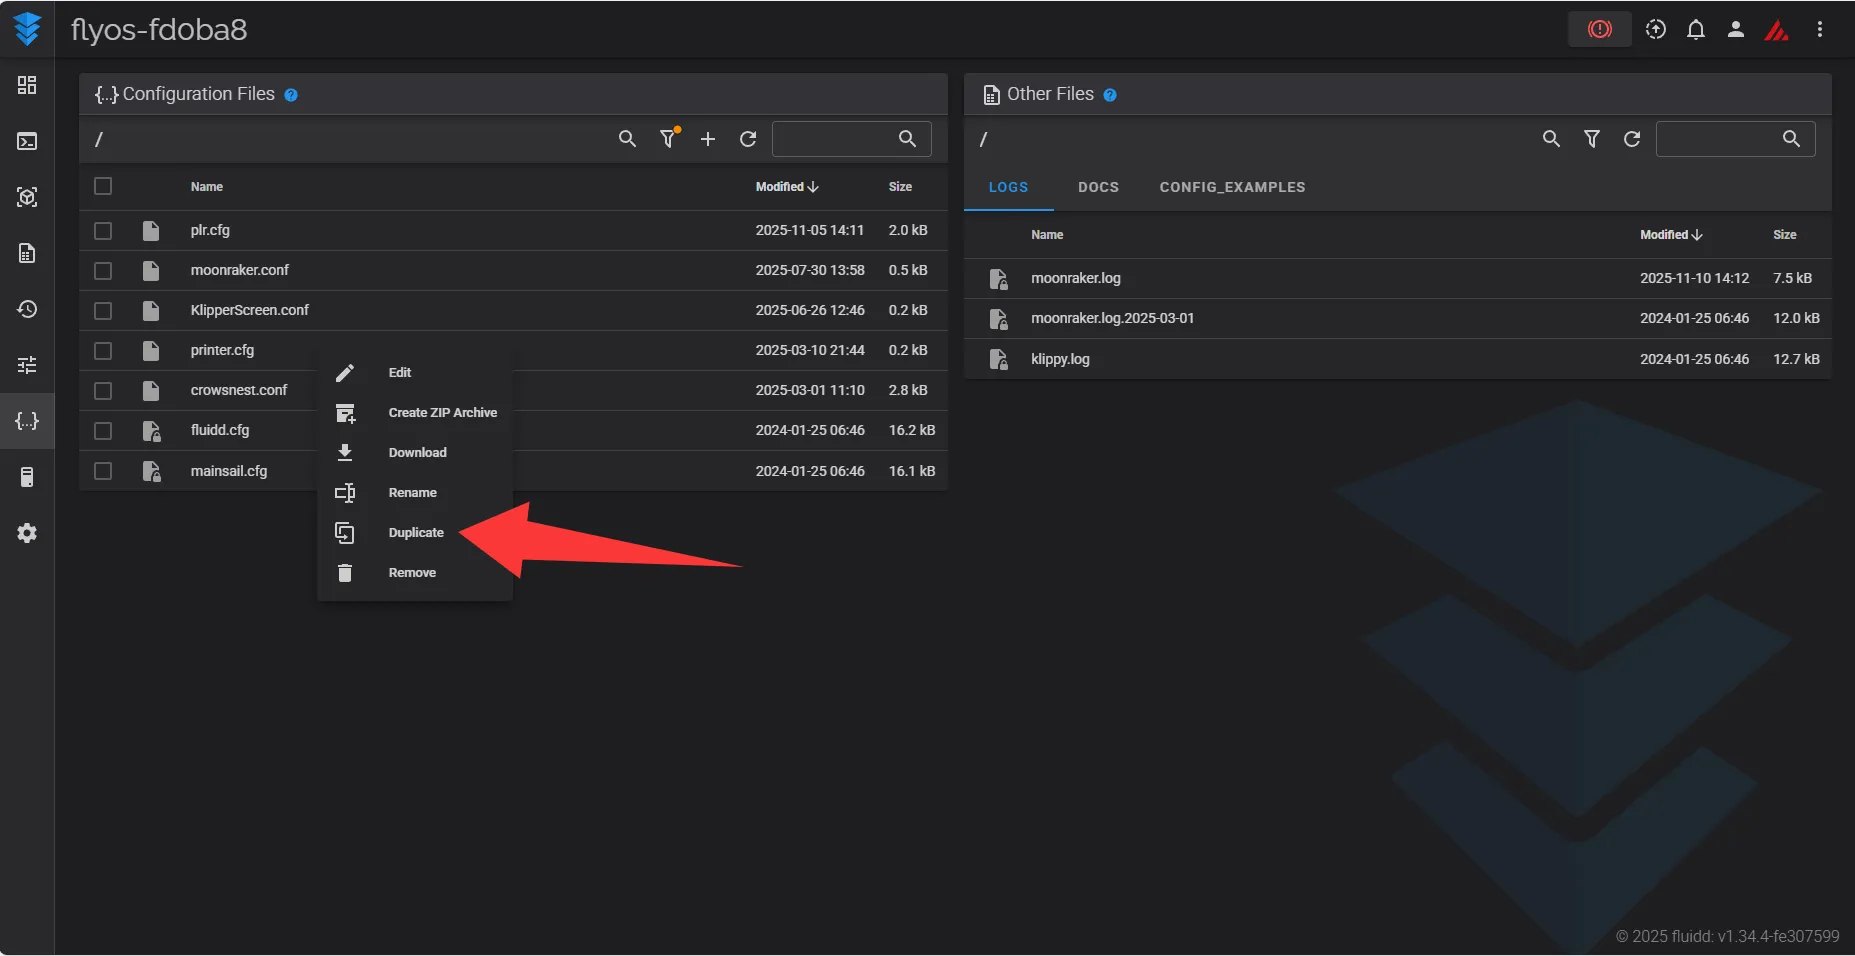
Task: Choose Duplicate from the context menu
Action: coord(416,533)
